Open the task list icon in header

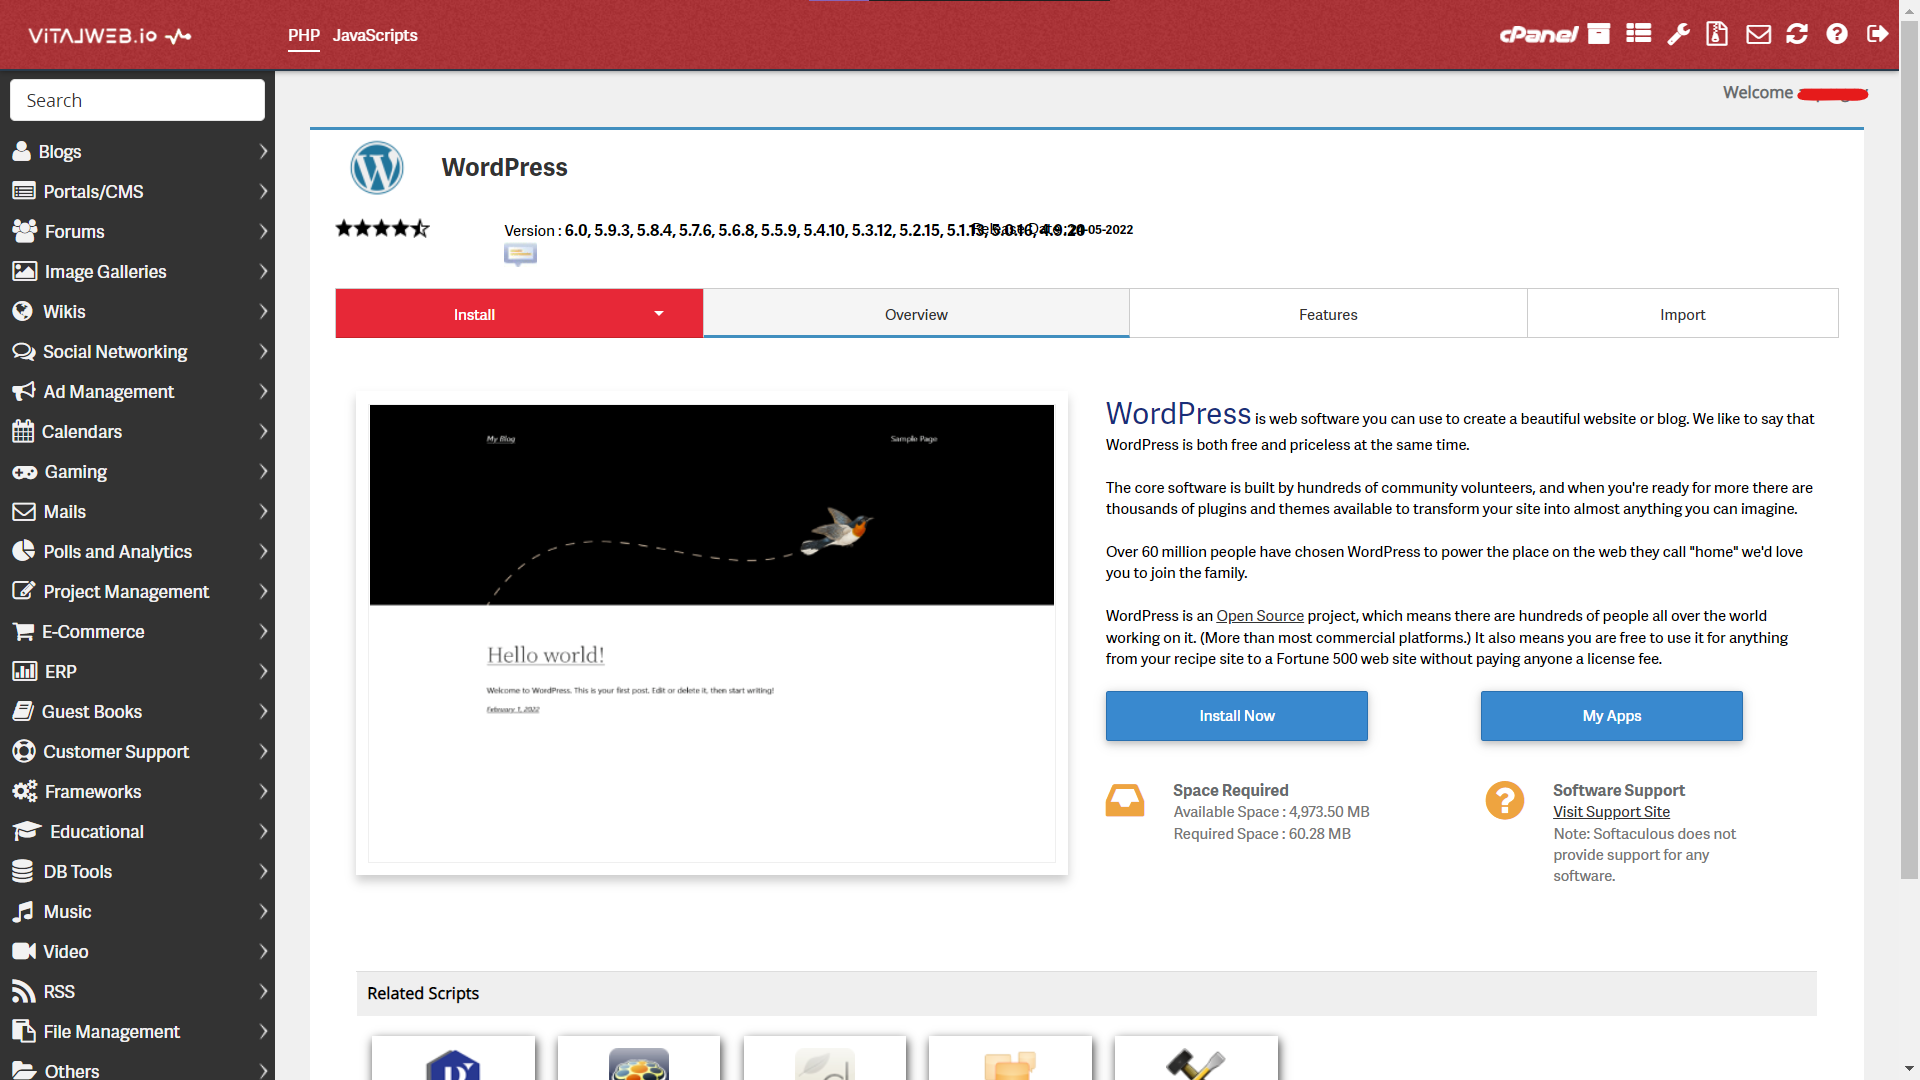click(1638, 34)
